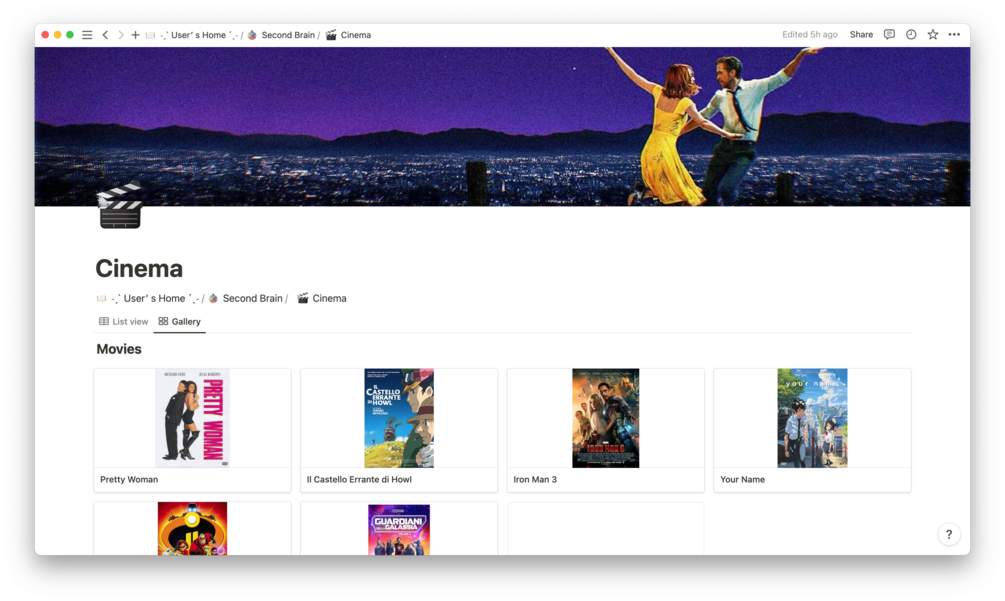Open User's Home in top breadcrumb

click(x=198, y=35)
